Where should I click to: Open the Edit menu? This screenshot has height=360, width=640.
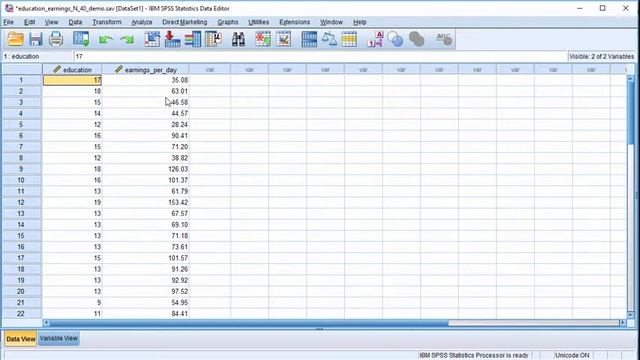point(29,22)
